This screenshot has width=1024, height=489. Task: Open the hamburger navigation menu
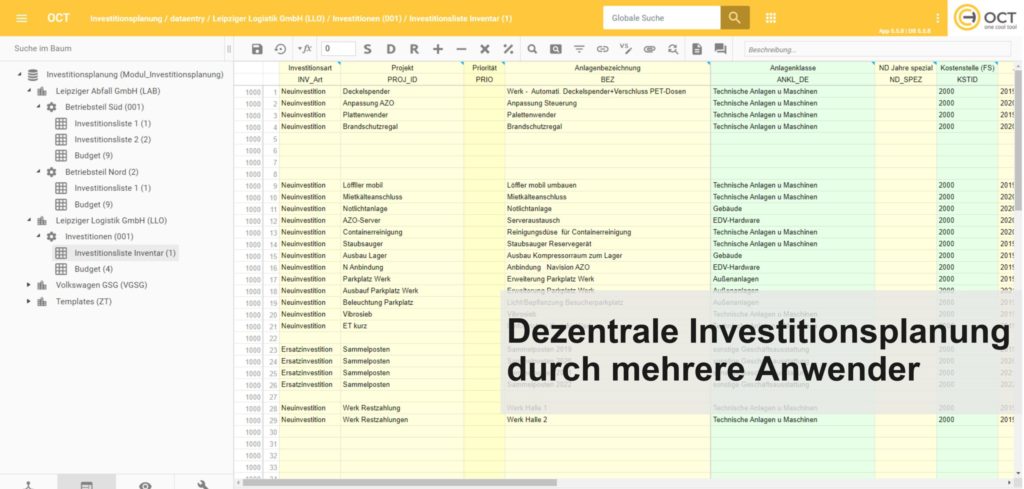click(22, 18)
